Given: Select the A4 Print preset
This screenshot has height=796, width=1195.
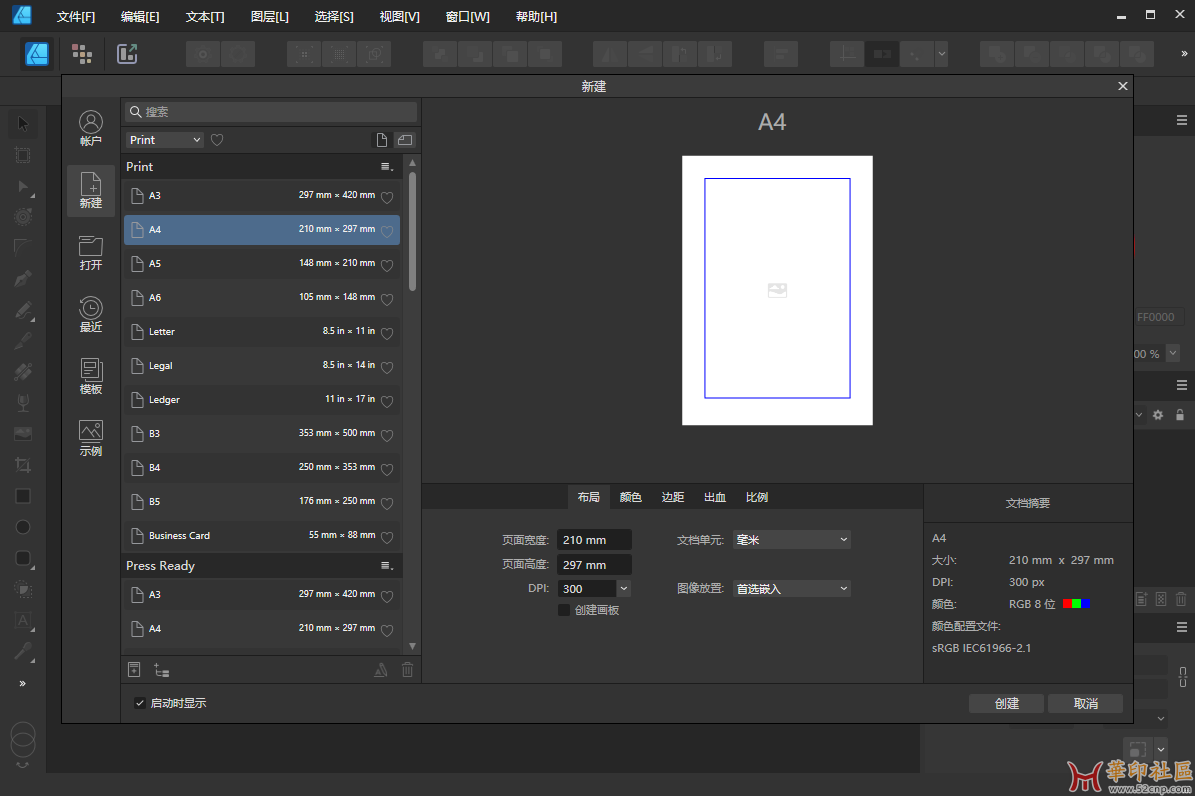Looking at the screenshot, I should click(x=262, y=229).
